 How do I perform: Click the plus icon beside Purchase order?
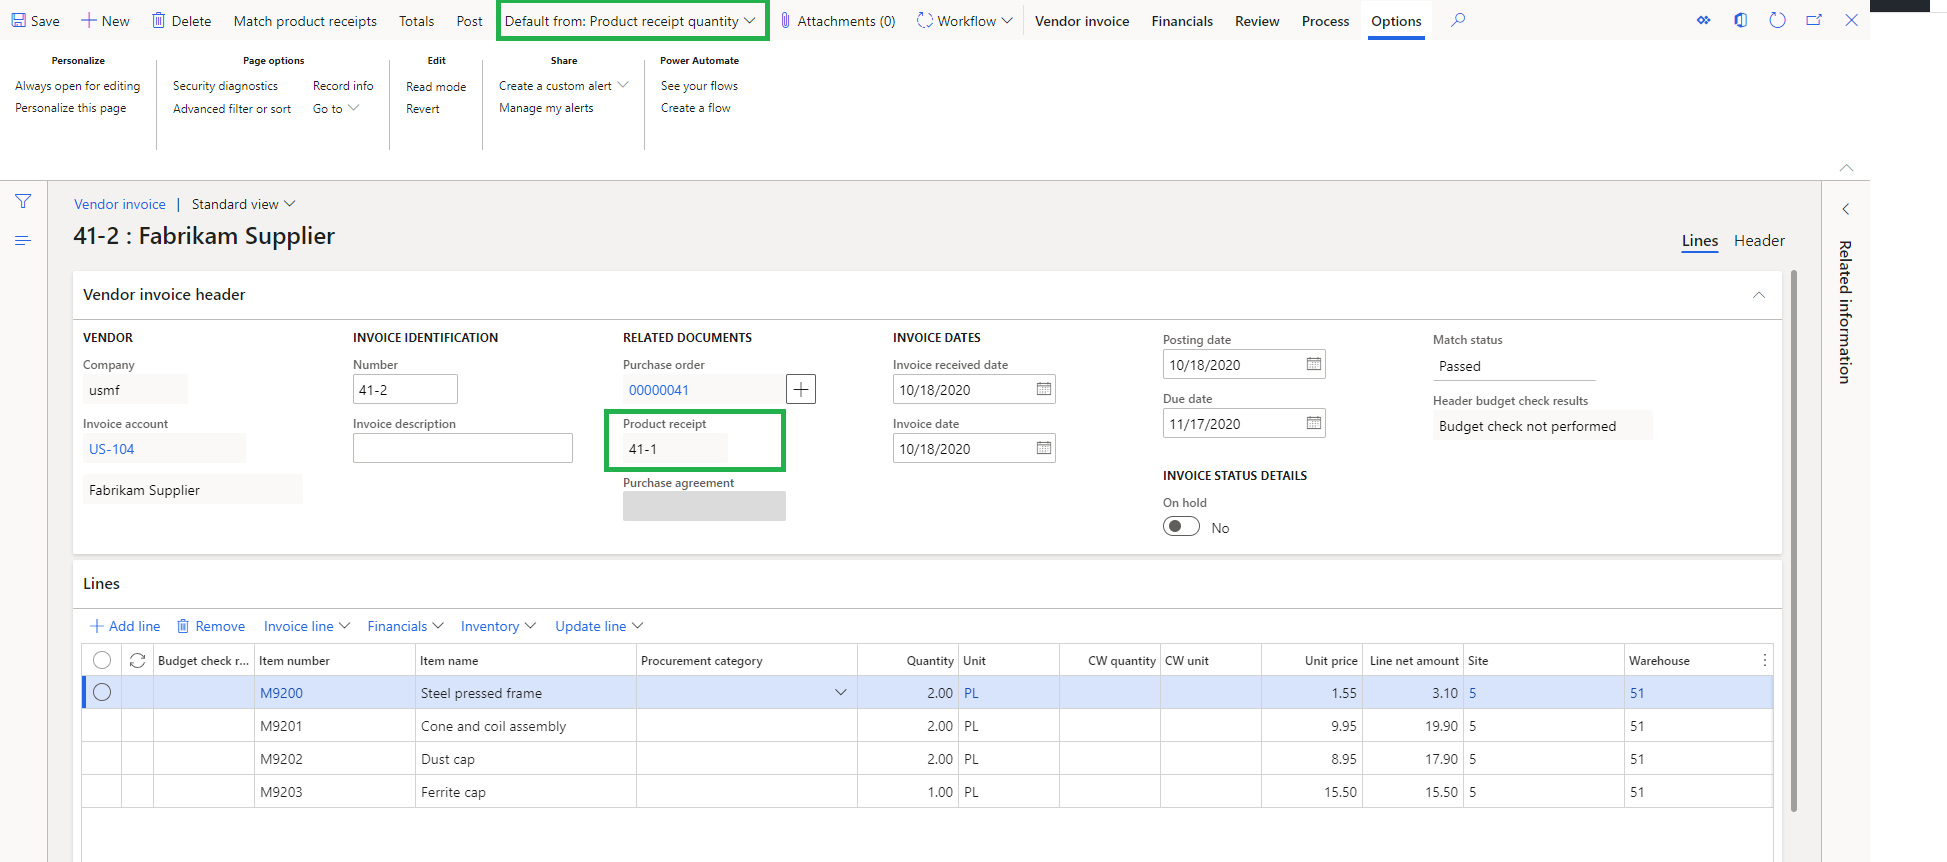[801, 389]
